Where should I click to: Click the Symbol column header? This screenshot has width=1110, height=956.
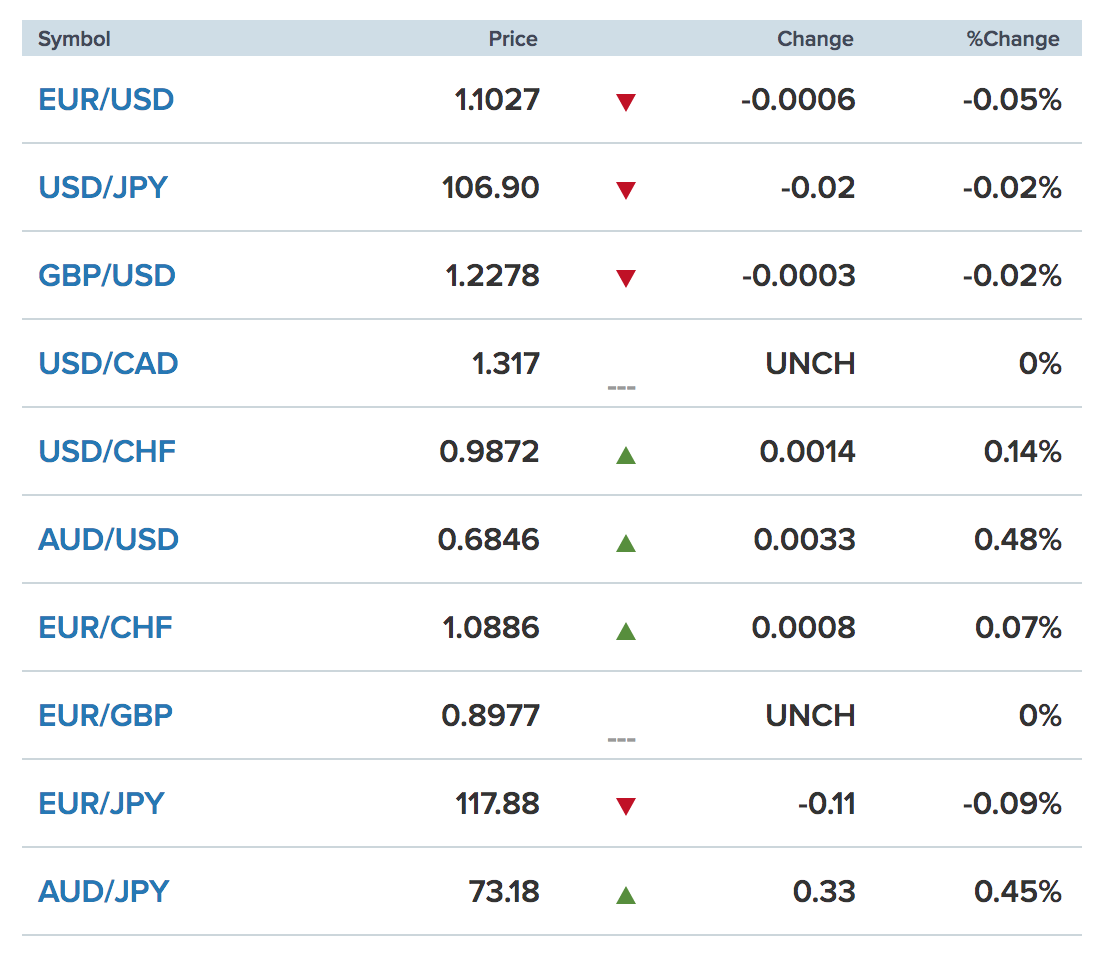coord(74,39)
